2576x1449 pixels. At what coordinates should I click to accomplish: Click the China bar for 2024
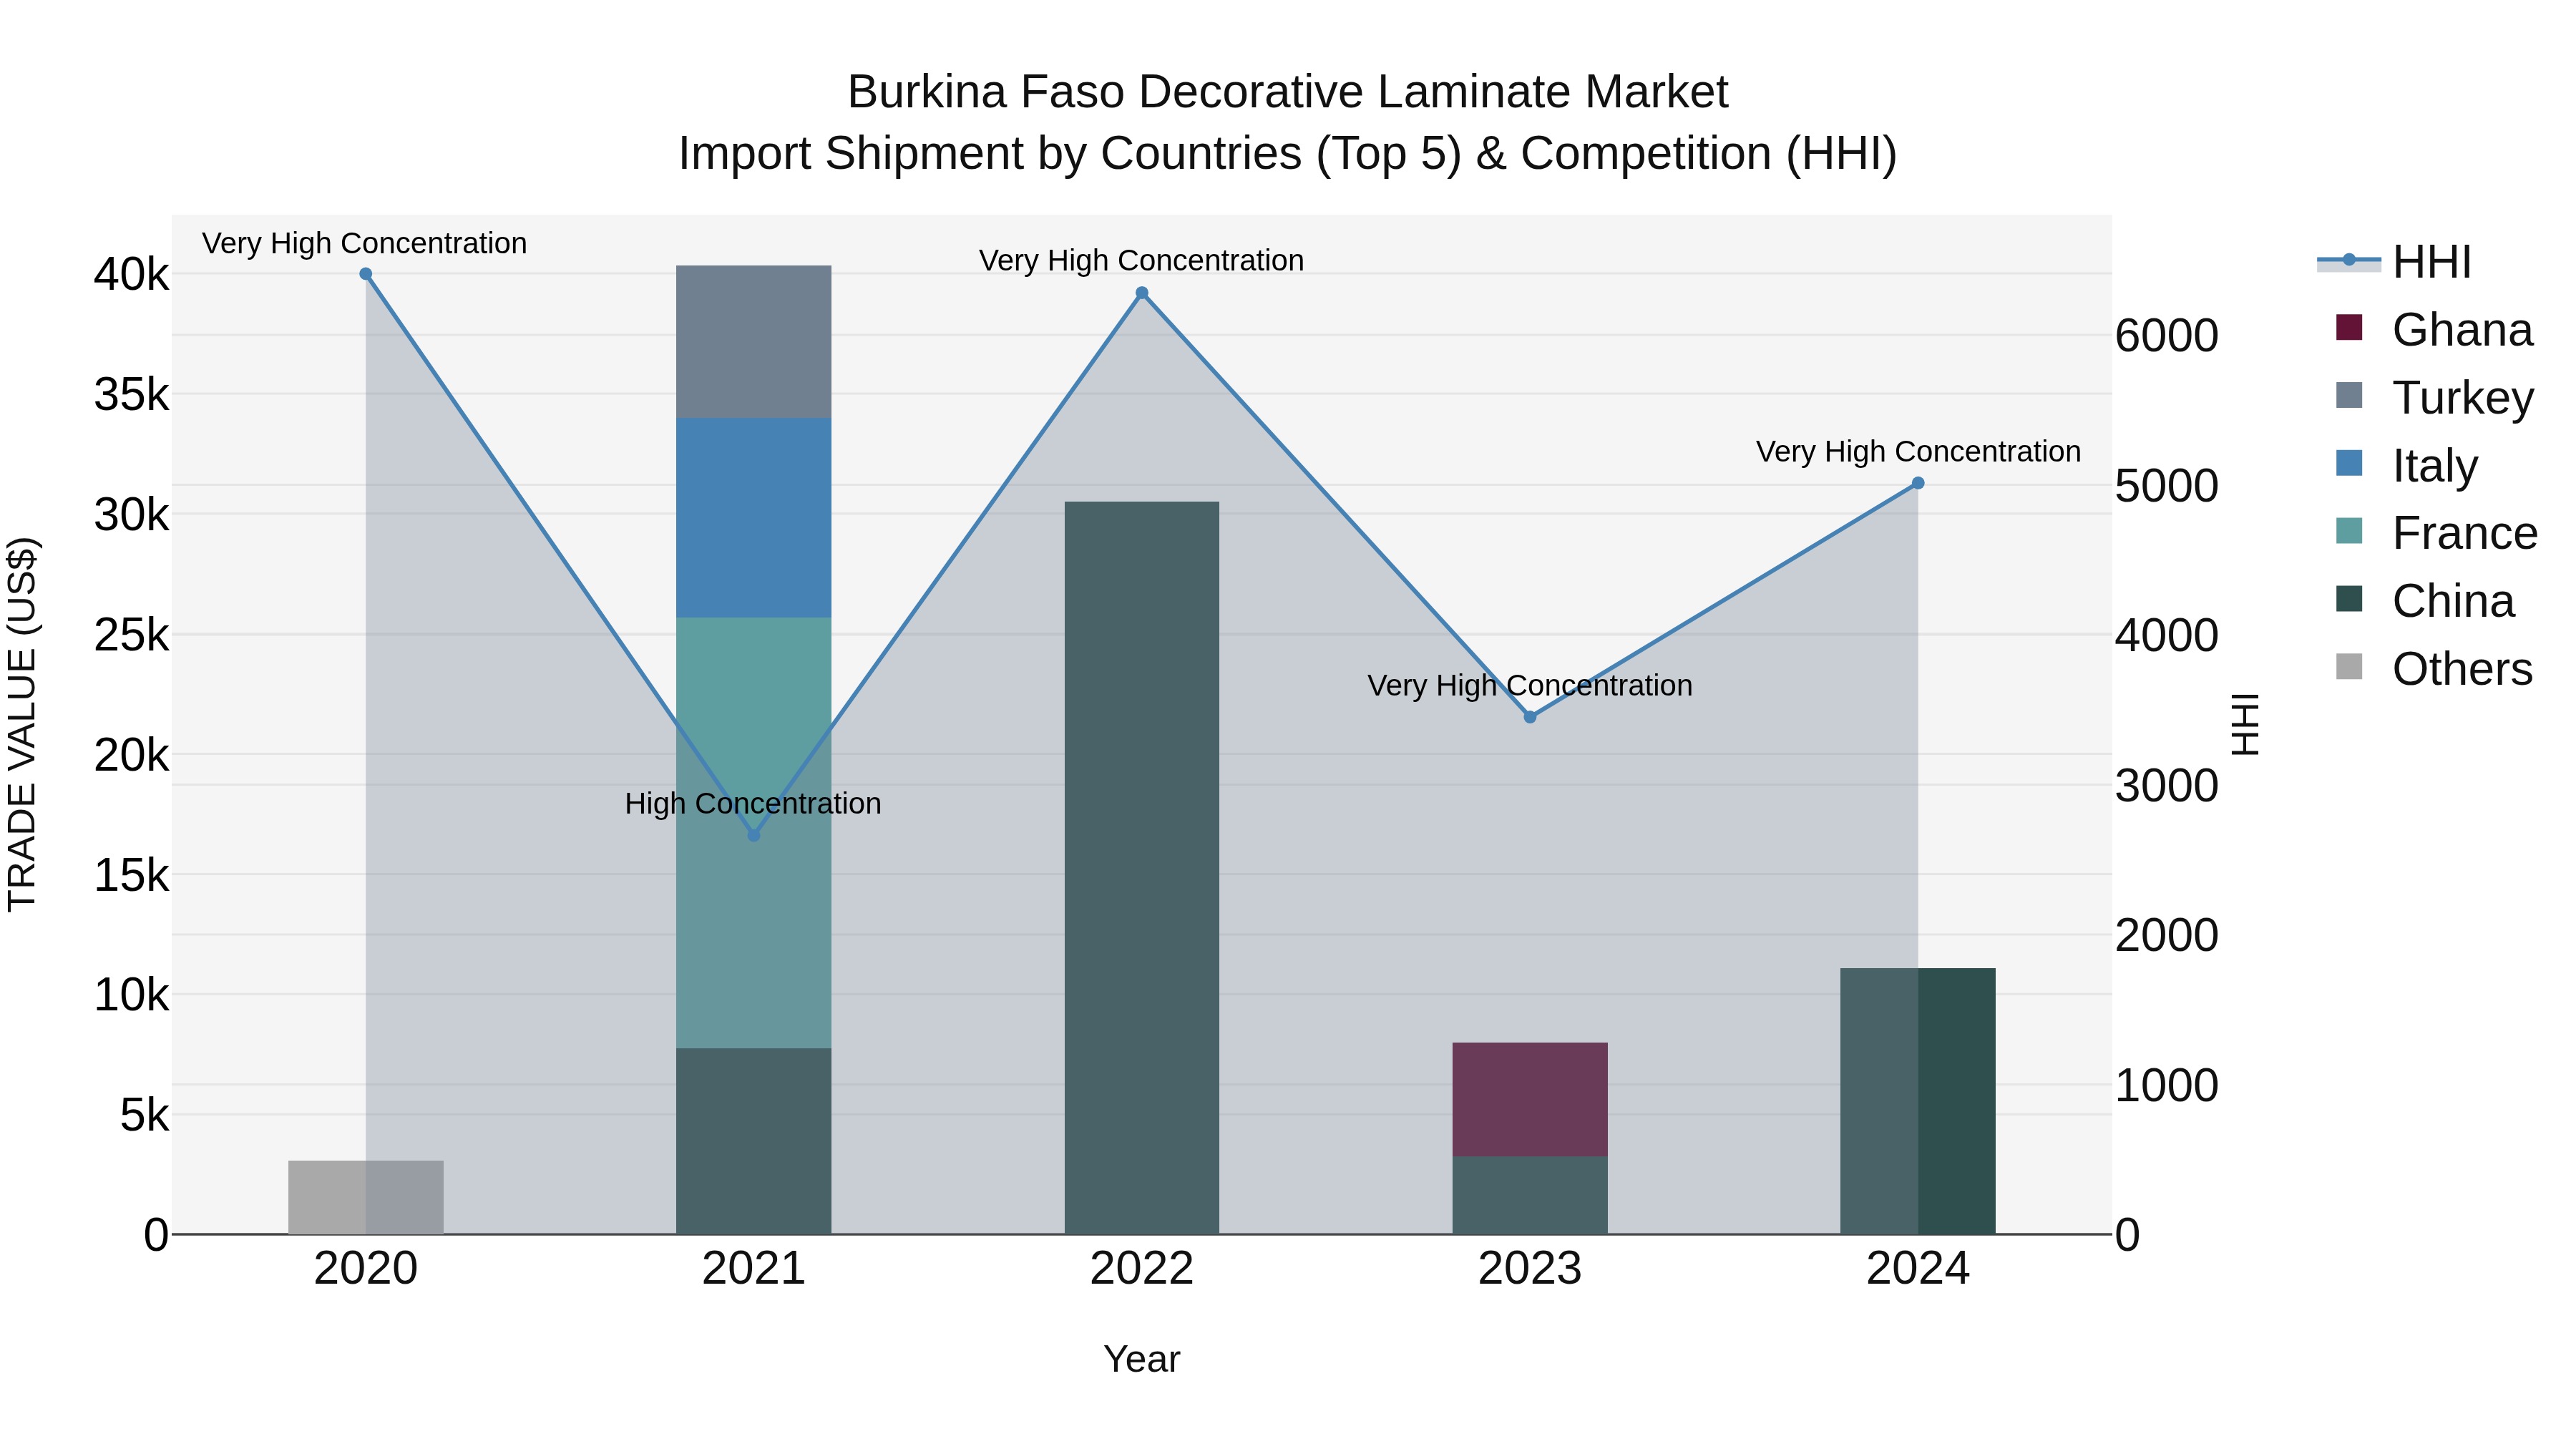coord(1918,1101)
